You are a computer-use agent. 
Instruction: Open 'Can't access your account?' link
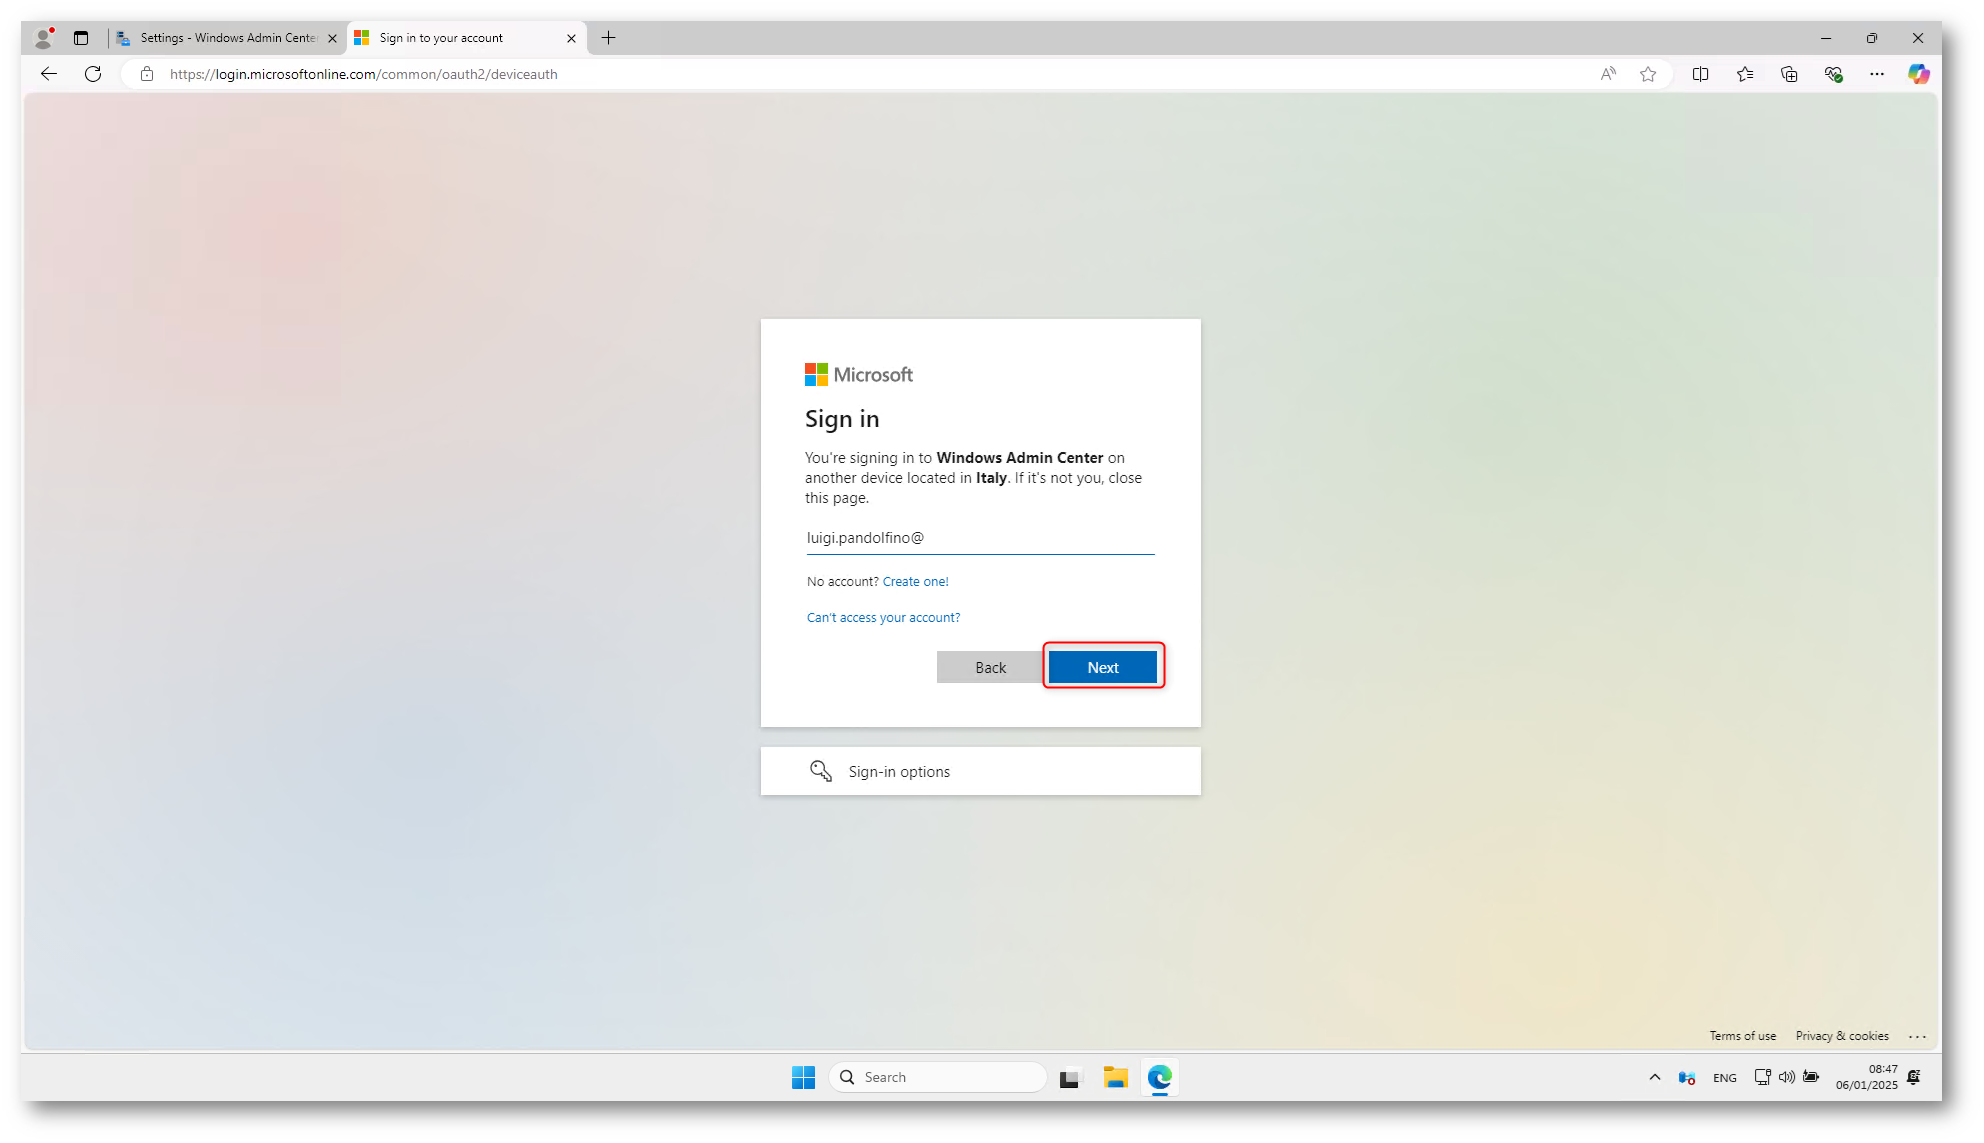tap(883, 617)
